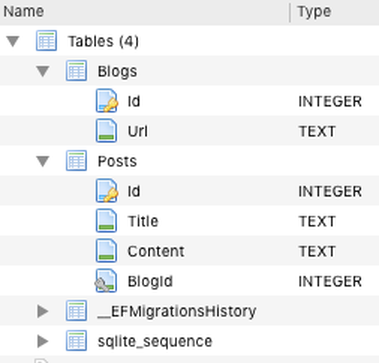Click the Title column field icon
379x363 pixels.
(107, 221)
